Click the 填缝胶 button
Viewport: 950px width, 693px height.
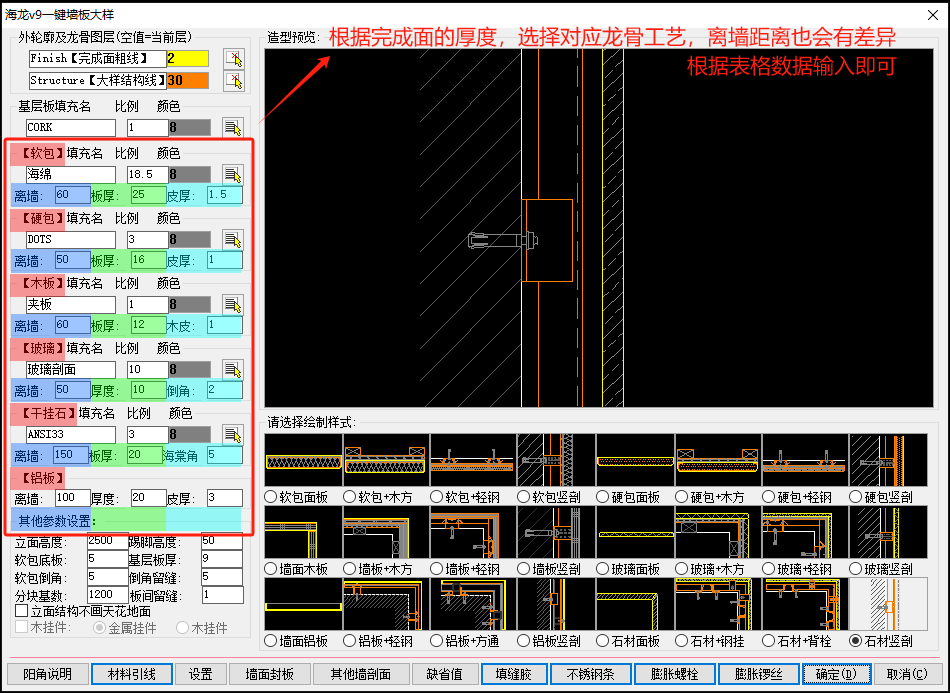[514, 674]
